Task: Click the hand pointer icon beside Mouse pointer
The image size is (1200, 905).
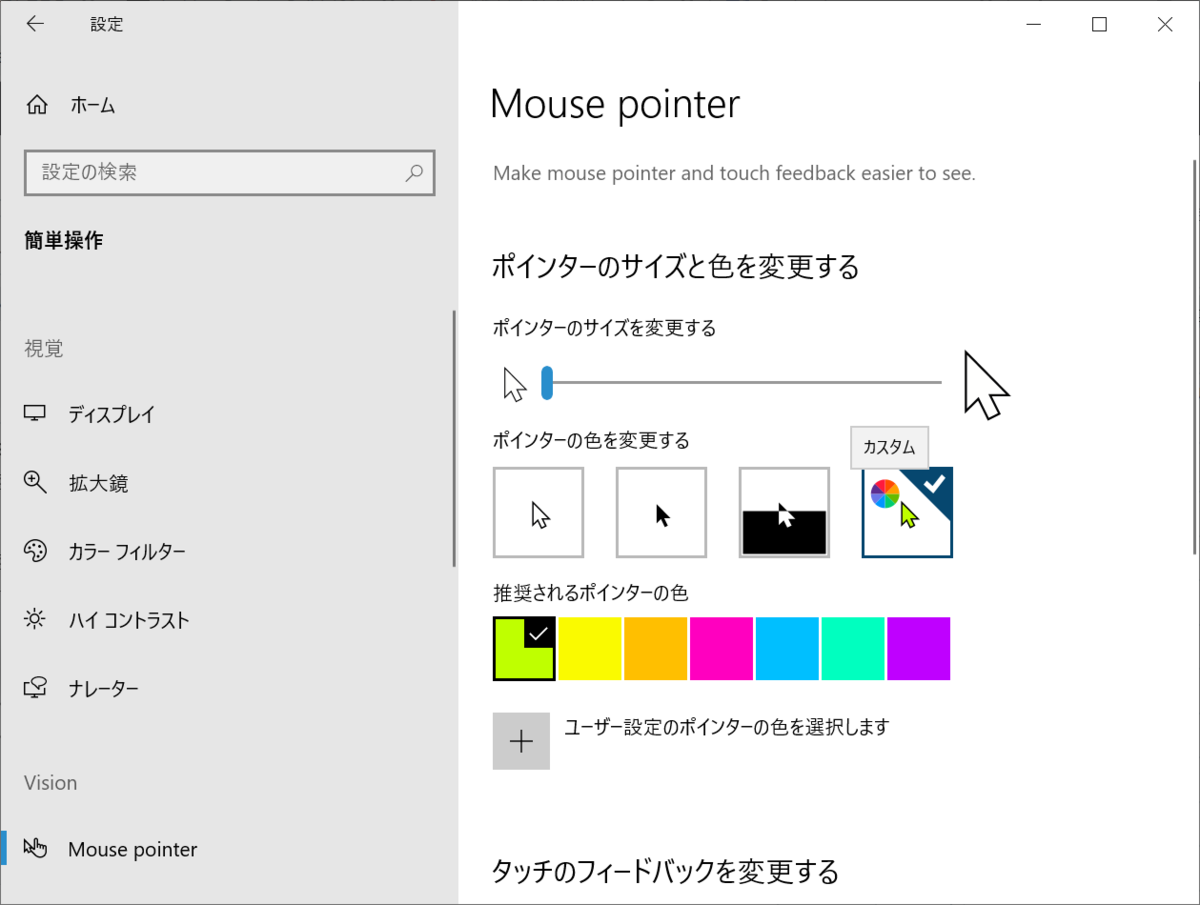Action: point(35,849)
